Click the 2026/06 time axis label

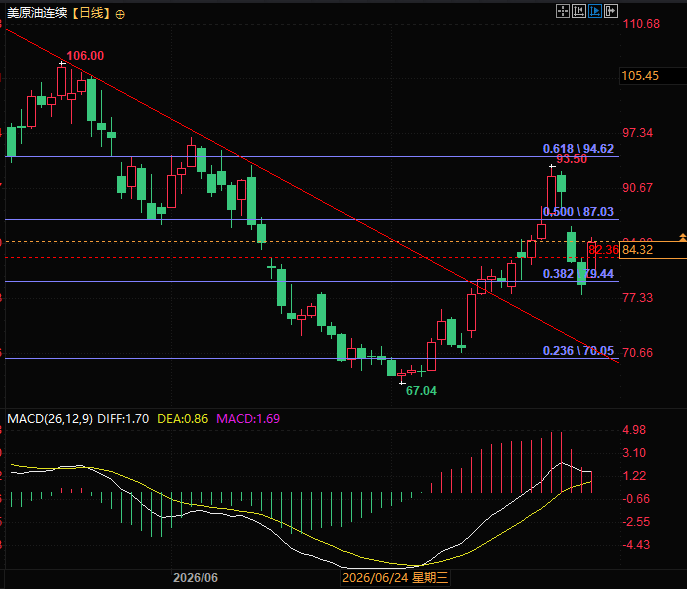click(195, 578)
